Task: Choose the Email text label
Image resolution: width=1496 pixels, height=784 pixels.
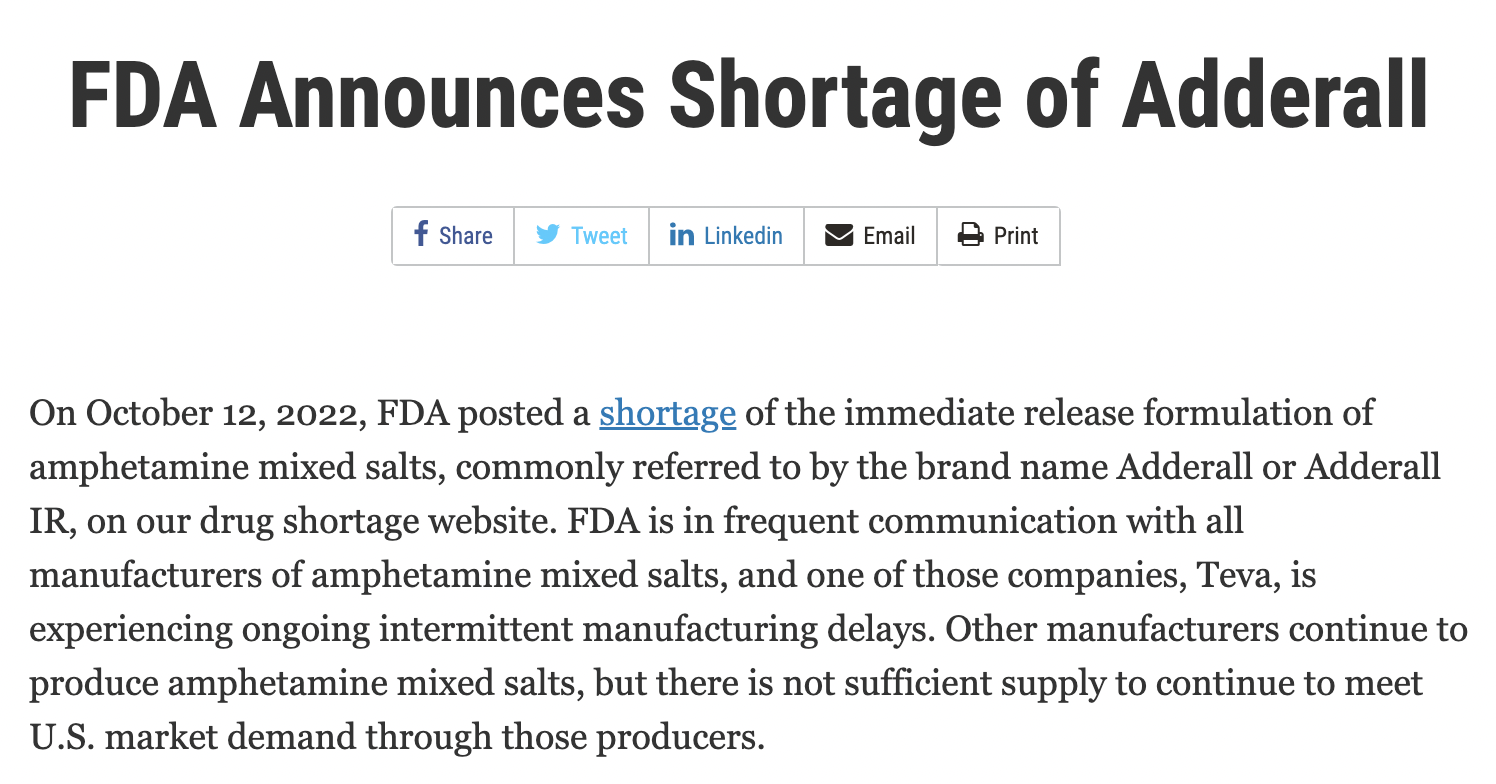Action: coord(889,236)
